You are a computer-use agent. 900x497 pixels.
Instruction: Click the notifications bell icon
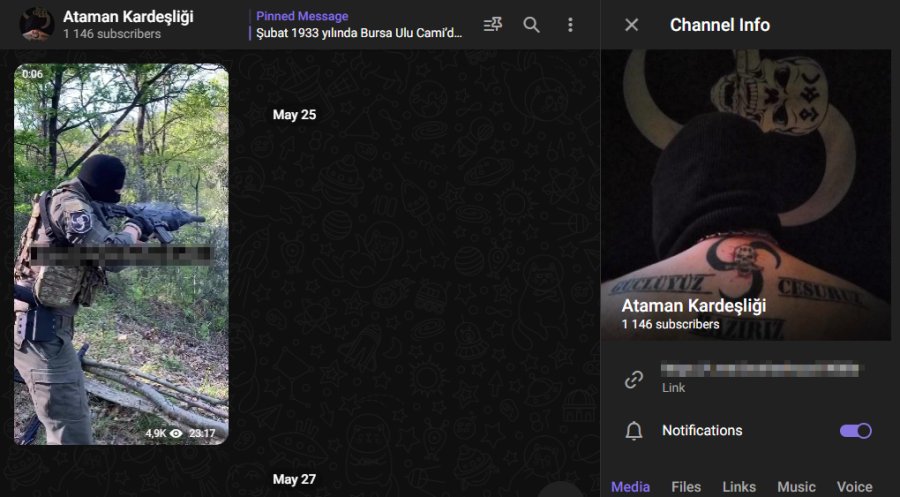tap(634, 430)
